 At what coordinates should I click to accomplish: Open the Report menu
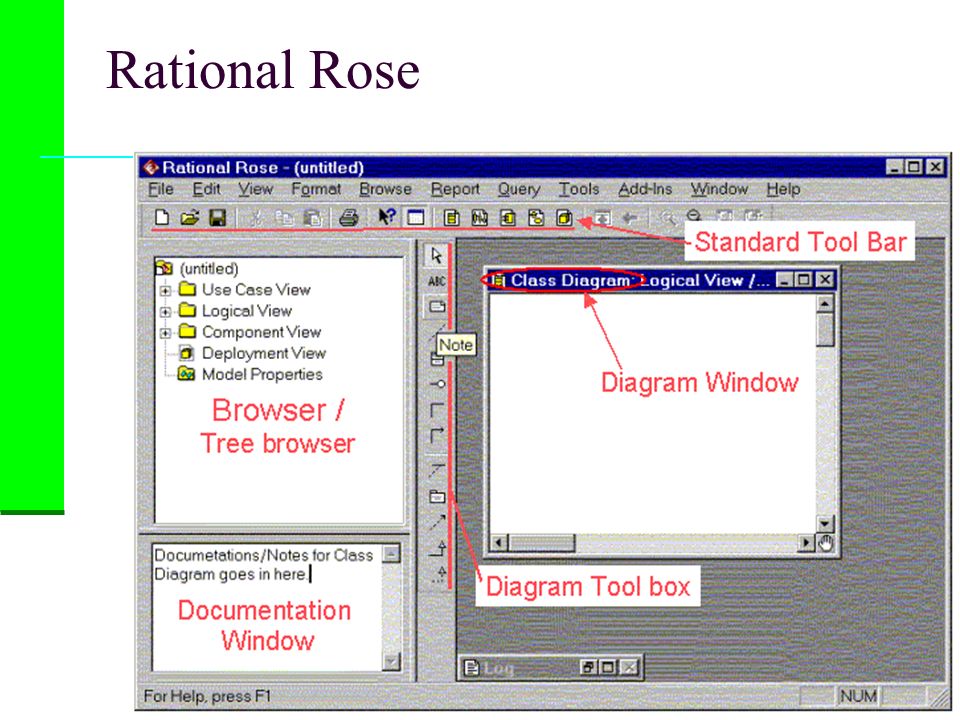coord(455,189)
